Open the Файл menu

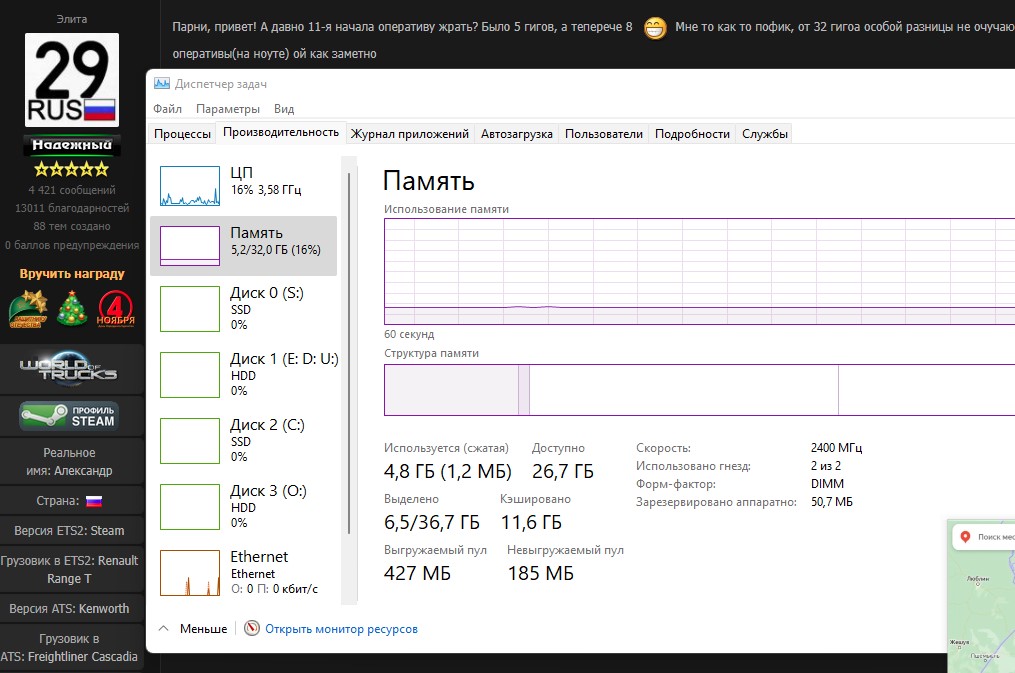coord(168,108)
